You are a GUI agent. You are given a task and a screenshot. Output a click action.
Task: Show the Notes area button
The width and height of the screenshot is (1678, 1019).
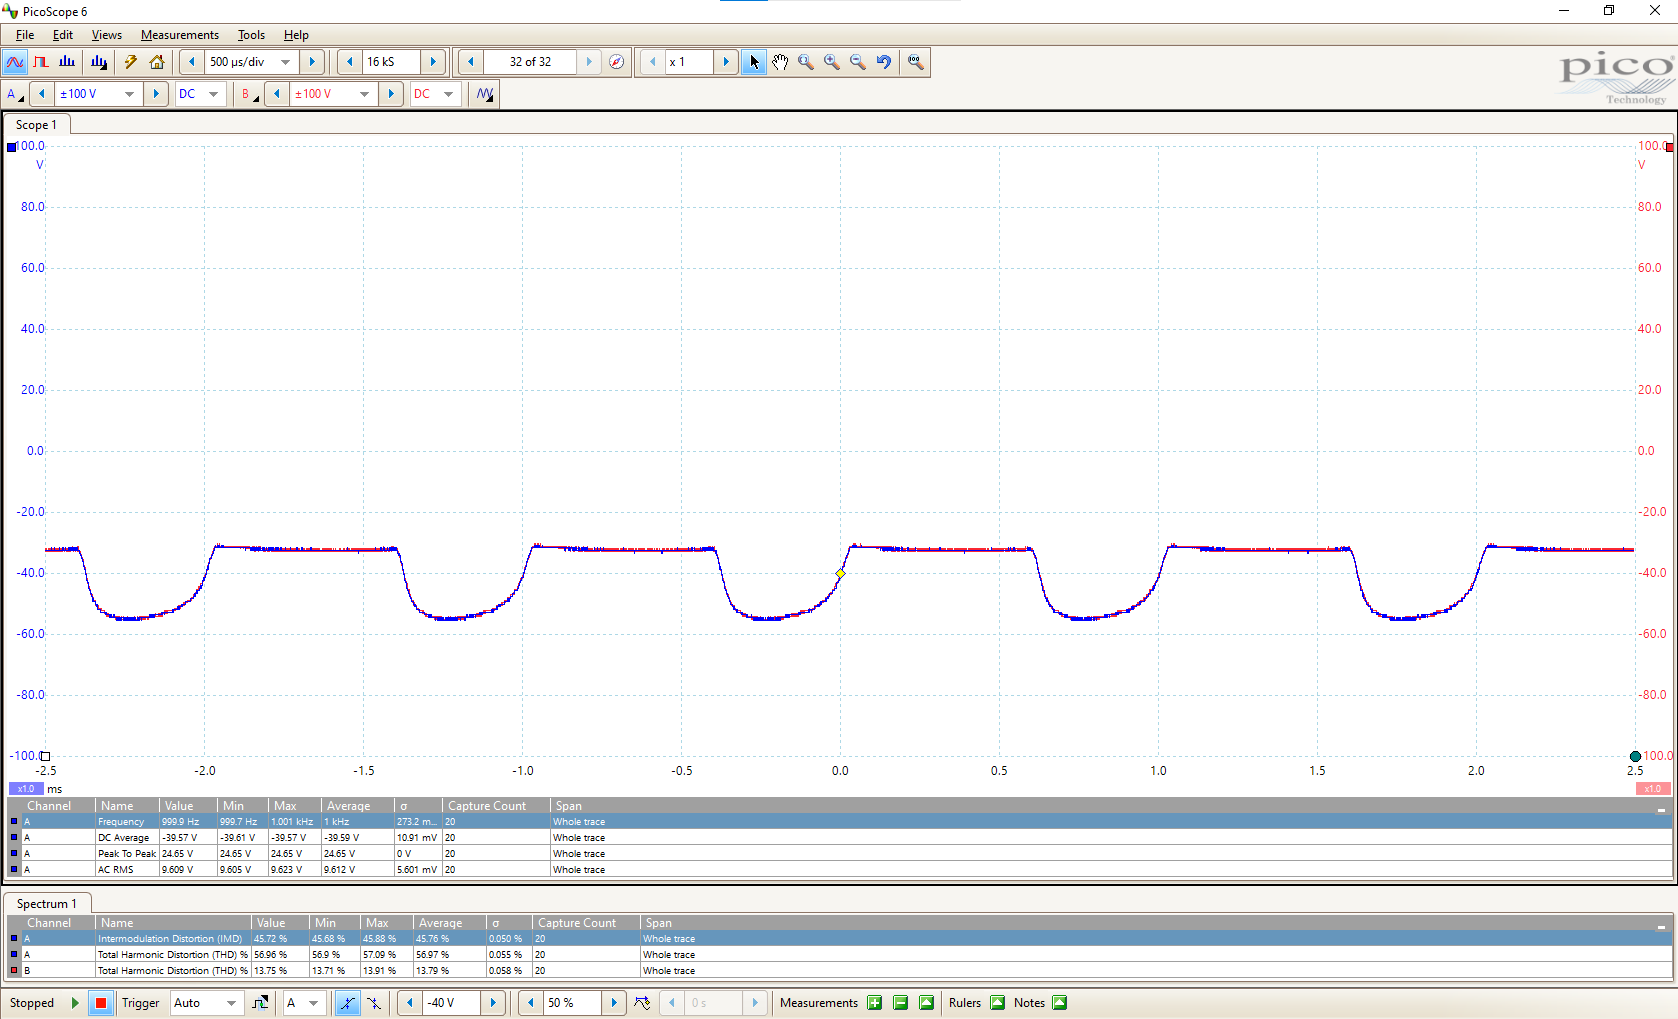pos(1060,1003)
